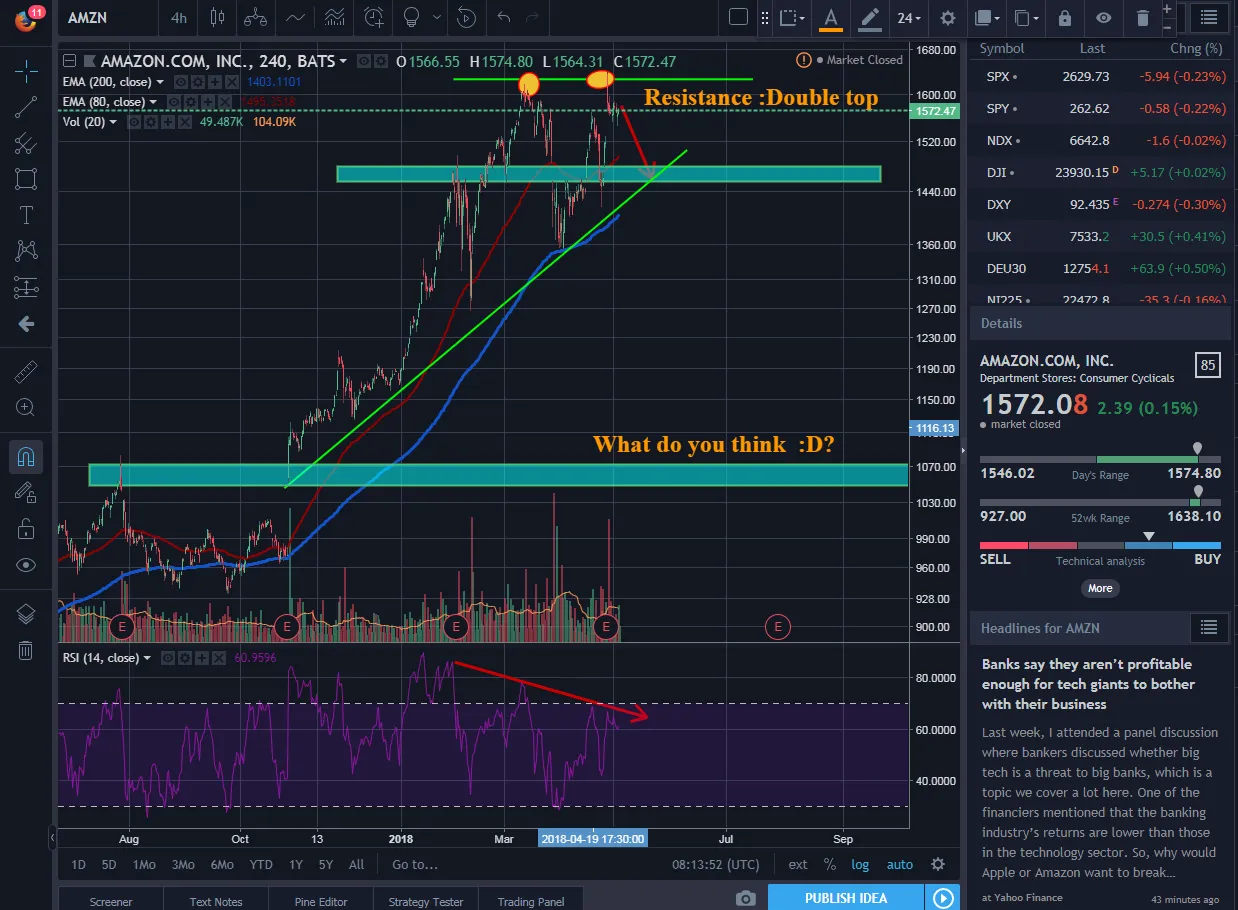
Task: Hide selected drawing with floating toolbar eye
Action: (1103, 17)
